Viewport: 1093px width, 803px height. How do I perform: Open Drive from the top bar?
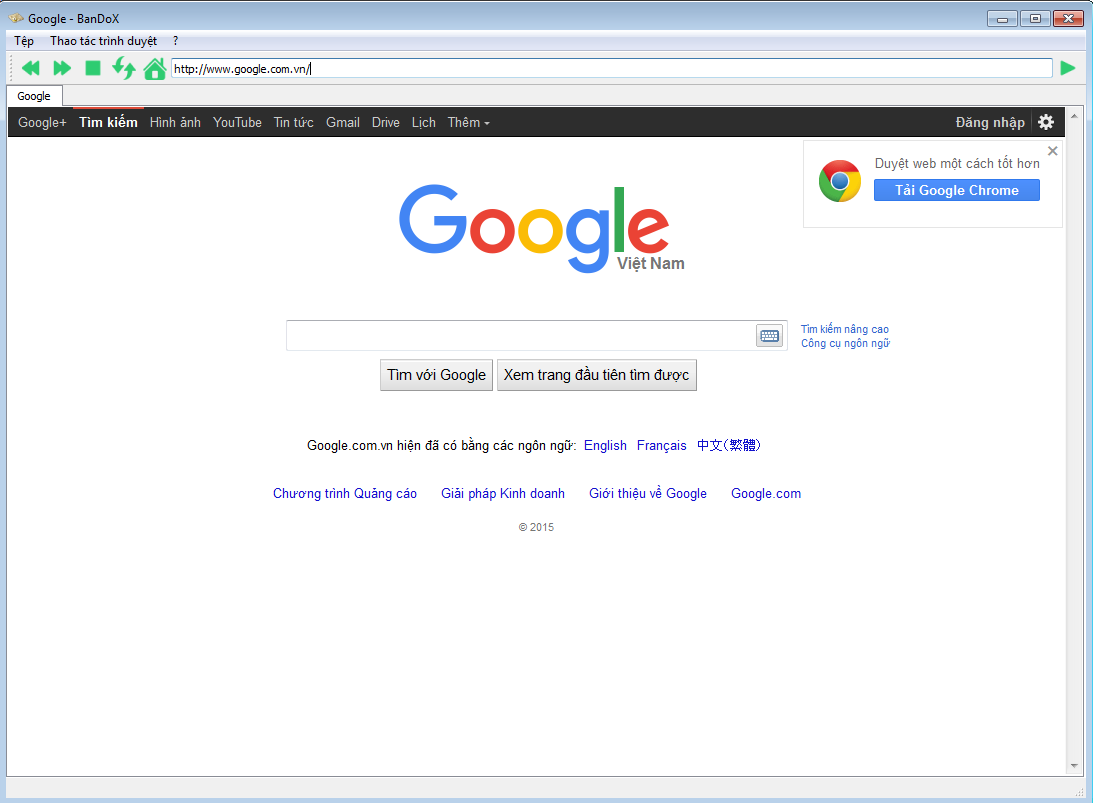pos(385,123)
